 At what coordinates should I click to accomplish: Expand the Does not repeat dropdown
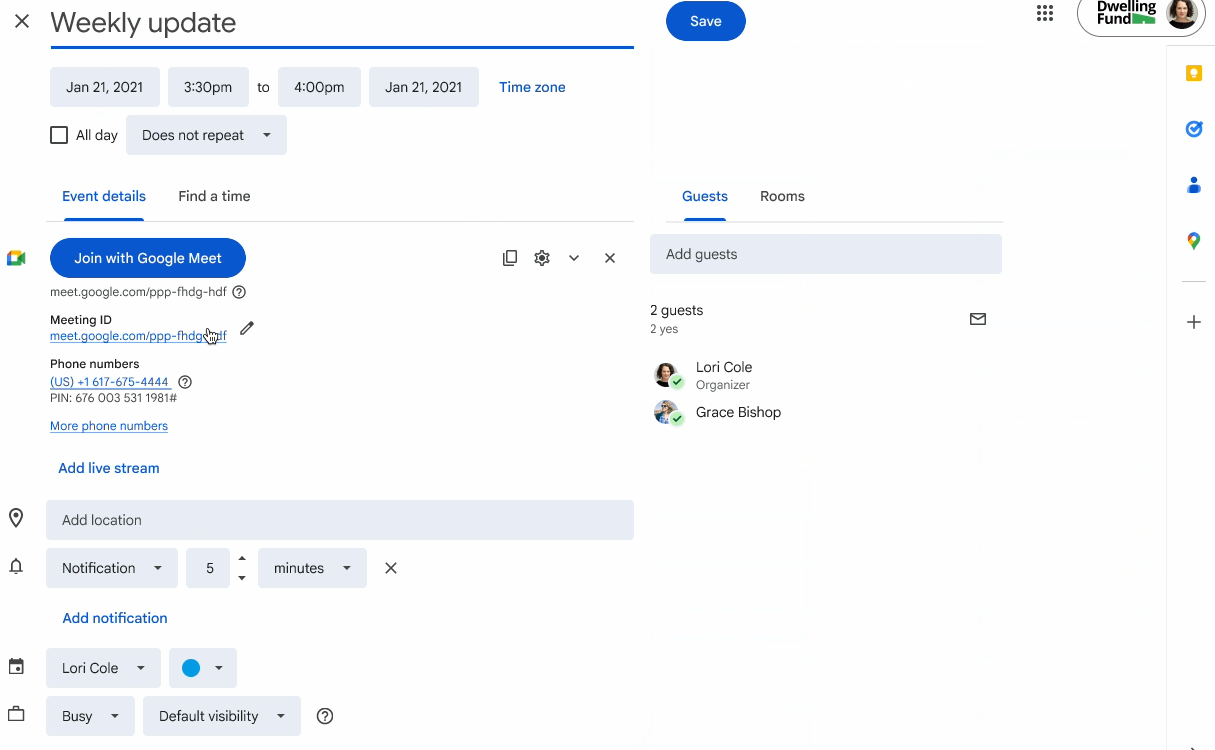[x=206, y=135]
